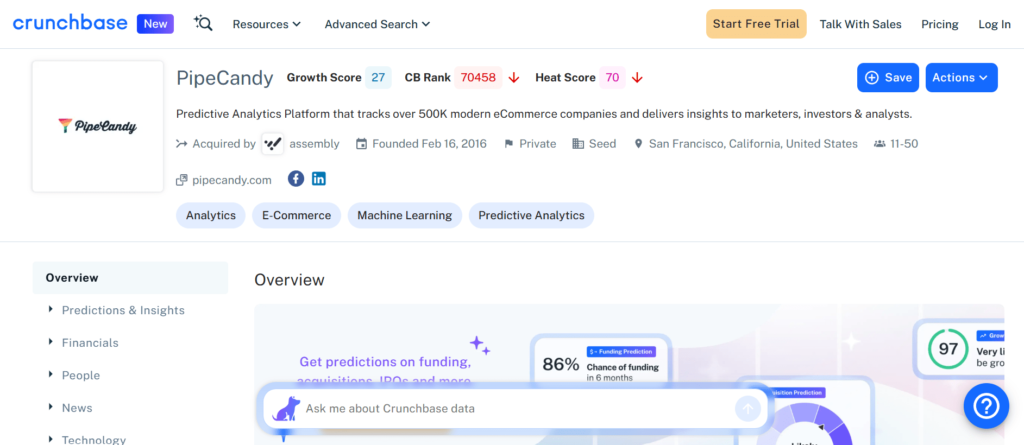Open PipeCandy's Facebook page icon

pos(296,179)
